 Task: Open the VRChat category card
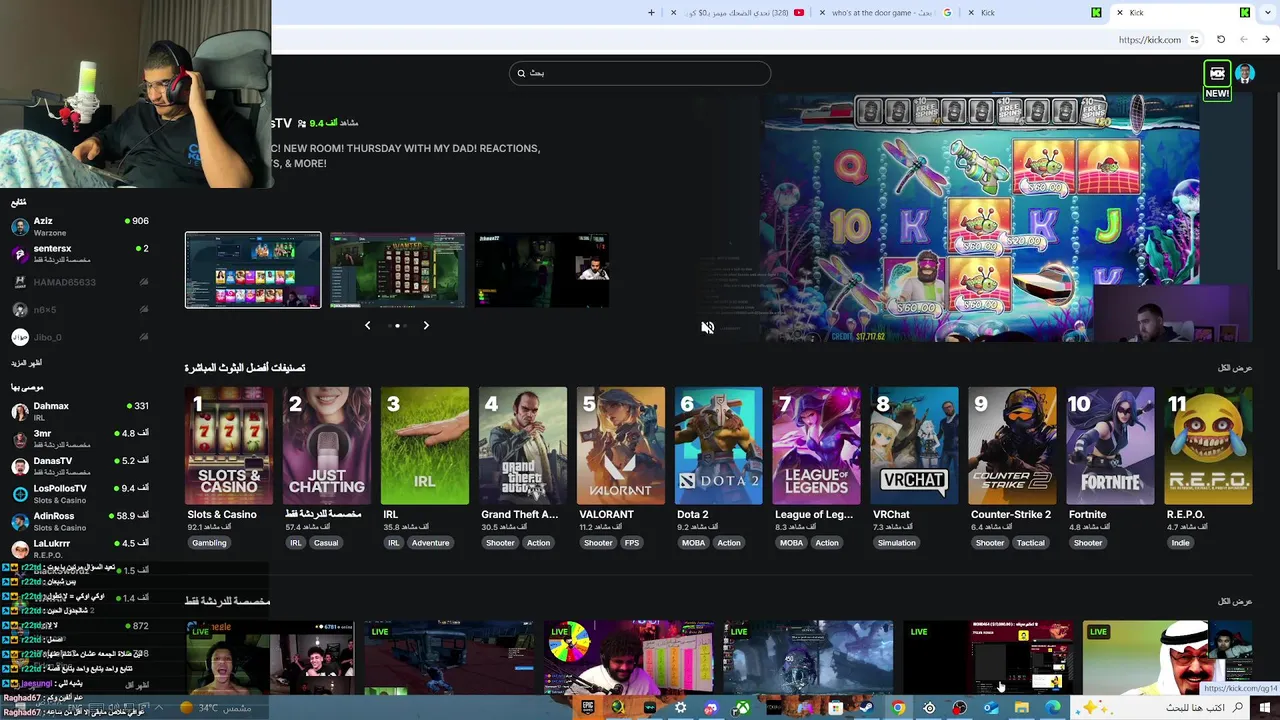(x=915, y=446)
